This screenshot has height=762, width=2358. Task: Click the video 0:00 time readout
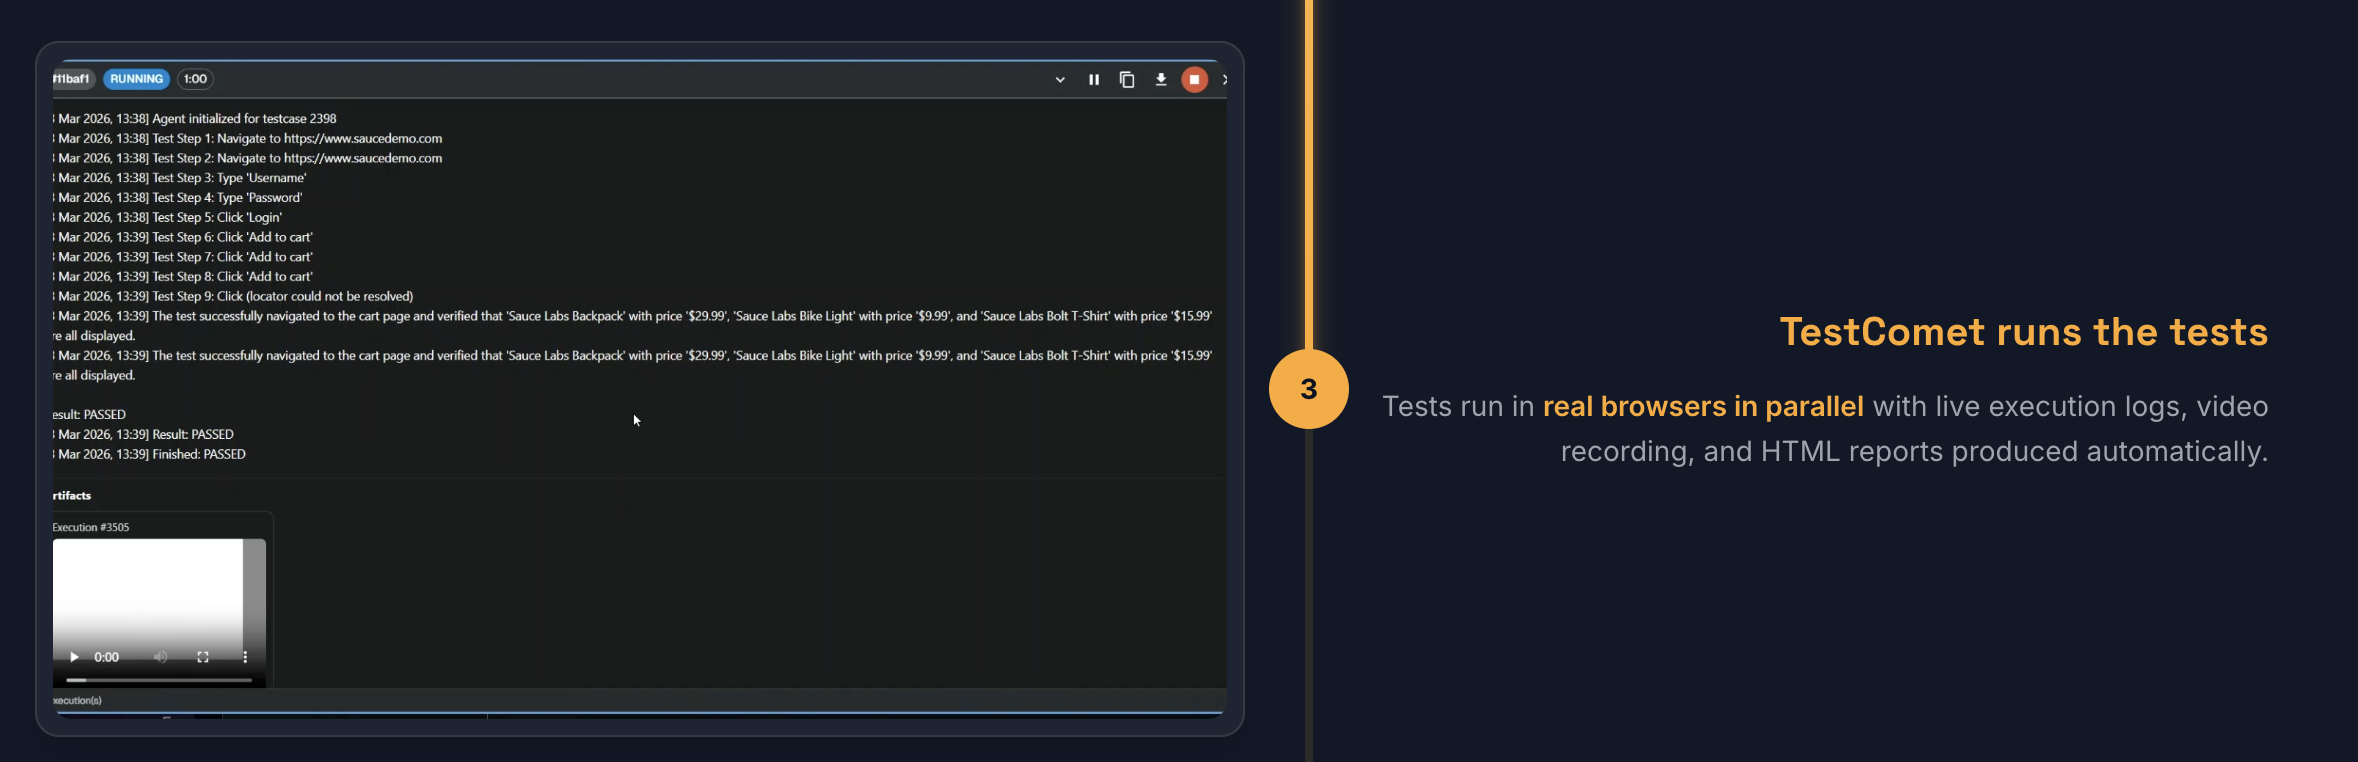coord(106,657)
